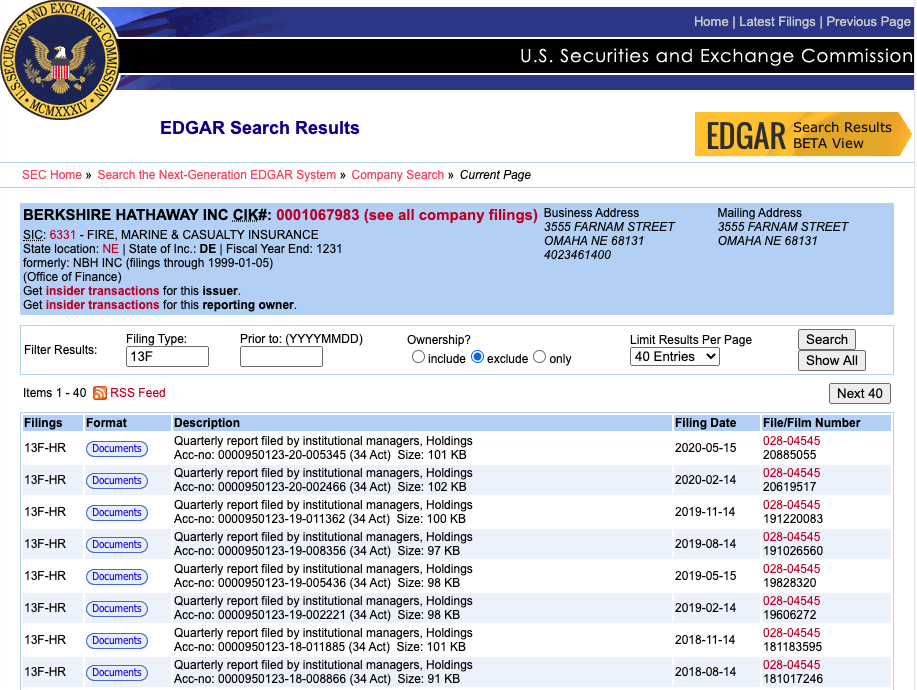Open file number 028-04545 above film 20619517
Screen dimensions: 917x690
791,473
